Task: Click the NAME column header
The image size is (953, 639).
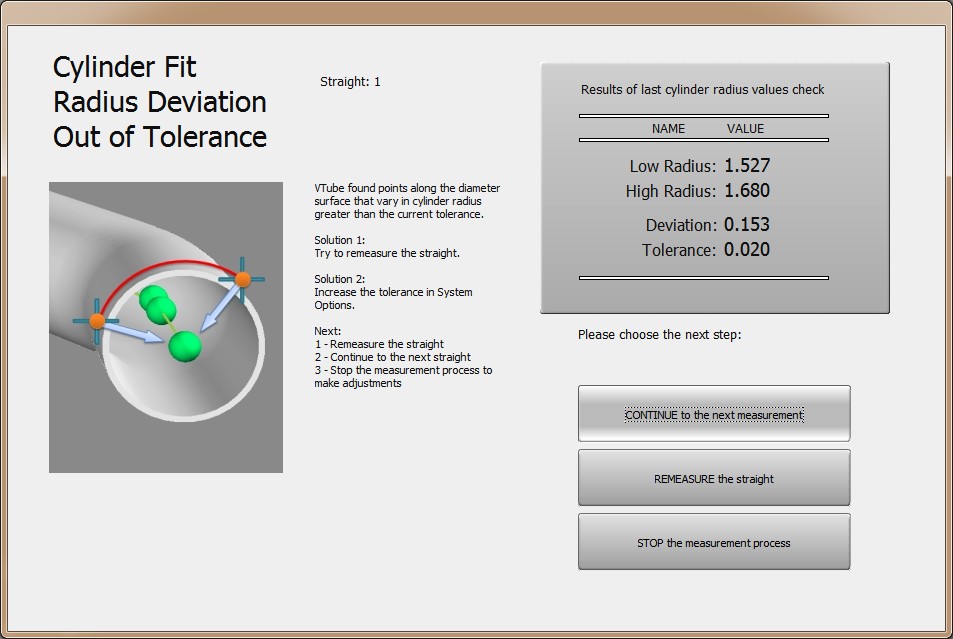Action: [668, 129]
